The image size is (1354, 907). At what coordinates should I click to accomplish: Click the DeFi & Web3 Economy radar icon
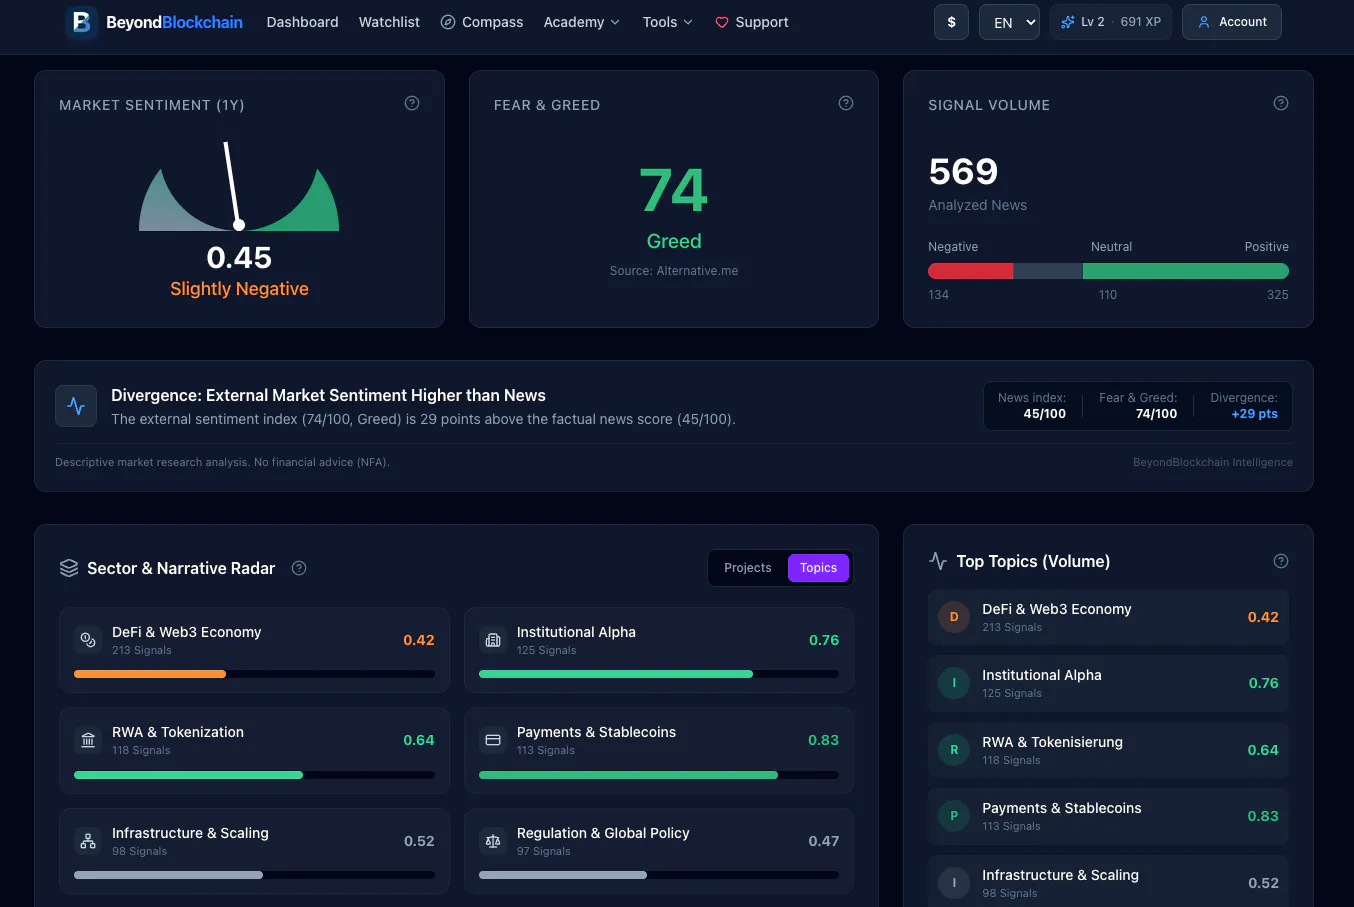(88, 640)
